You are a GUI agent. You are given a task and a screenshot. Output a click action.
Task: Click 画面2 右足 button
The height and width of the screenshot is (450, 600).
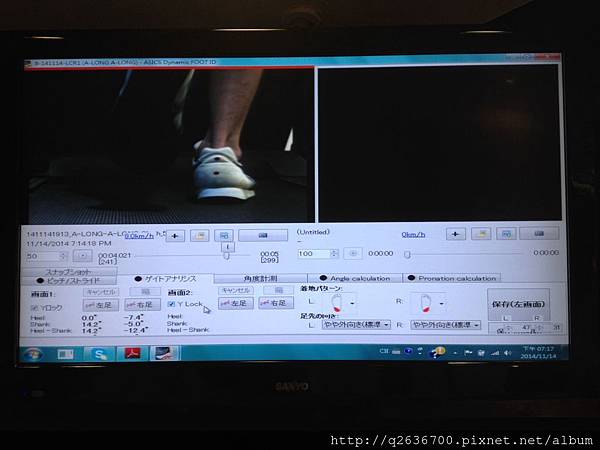click(276, 303)
